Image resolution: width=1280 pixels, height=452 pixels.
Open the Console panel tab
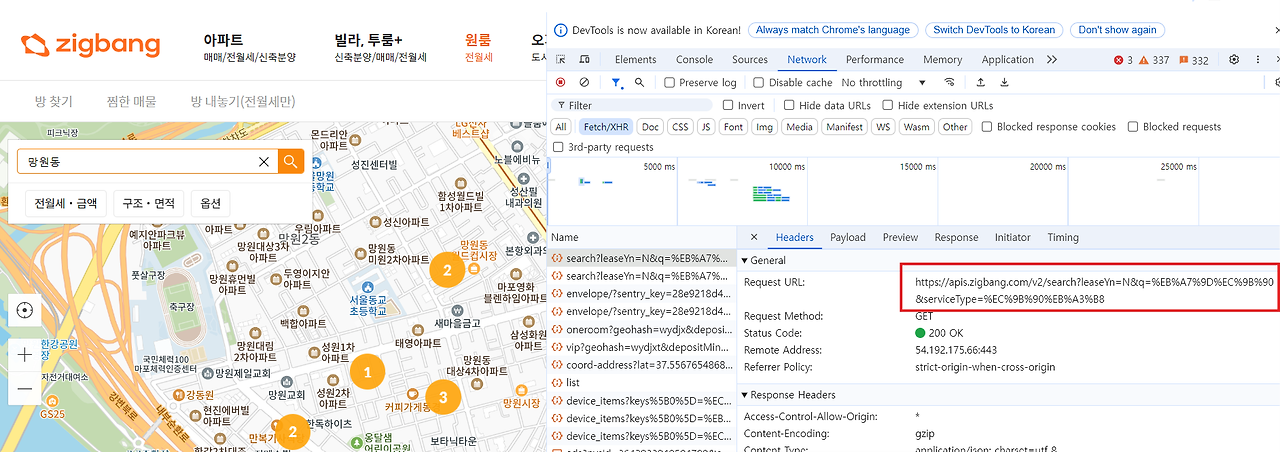click(694, 59)
